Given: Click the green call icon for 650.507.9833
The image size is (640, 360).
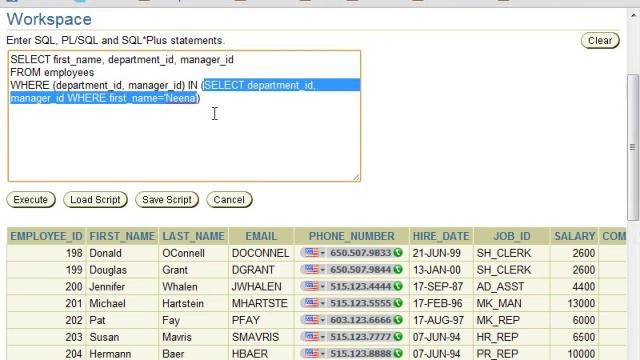Looking at the screenshot, I should click(x=398, y=253).
